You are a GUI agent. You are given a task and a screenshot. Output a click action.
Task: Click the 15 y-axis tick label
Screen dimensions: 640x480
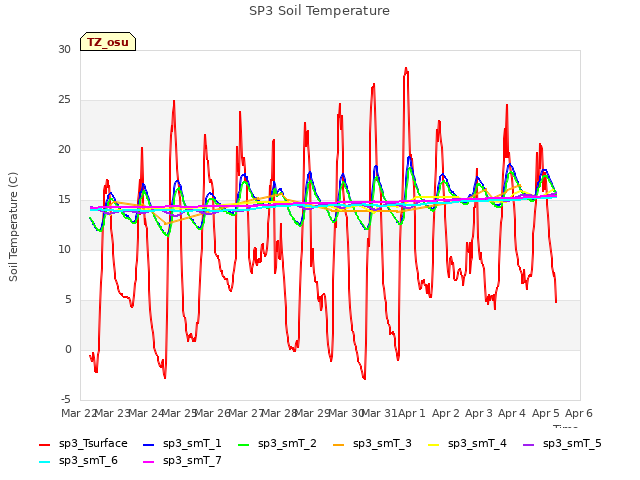point(64,200)
